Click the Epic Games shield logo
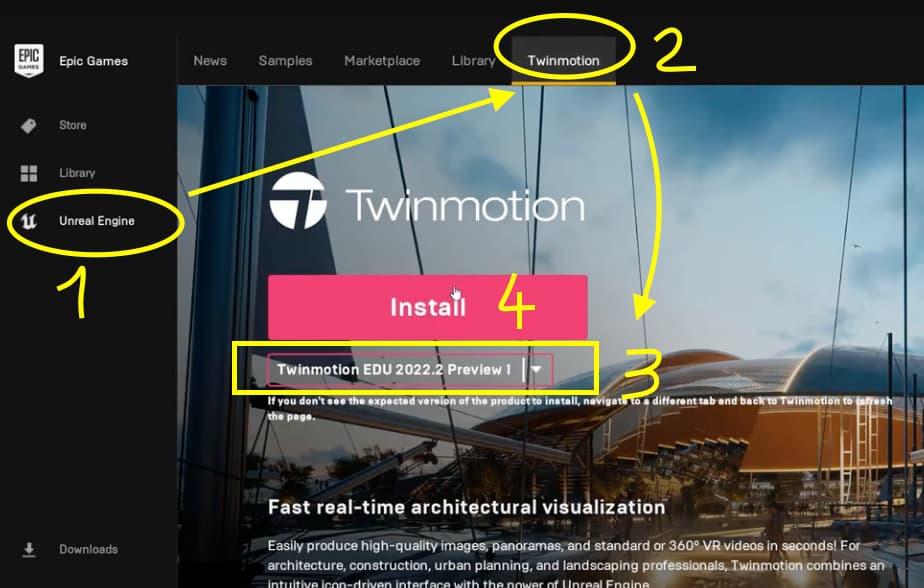Image resolution: width=924 pixels, height=588 pixels. click(29, 60)
